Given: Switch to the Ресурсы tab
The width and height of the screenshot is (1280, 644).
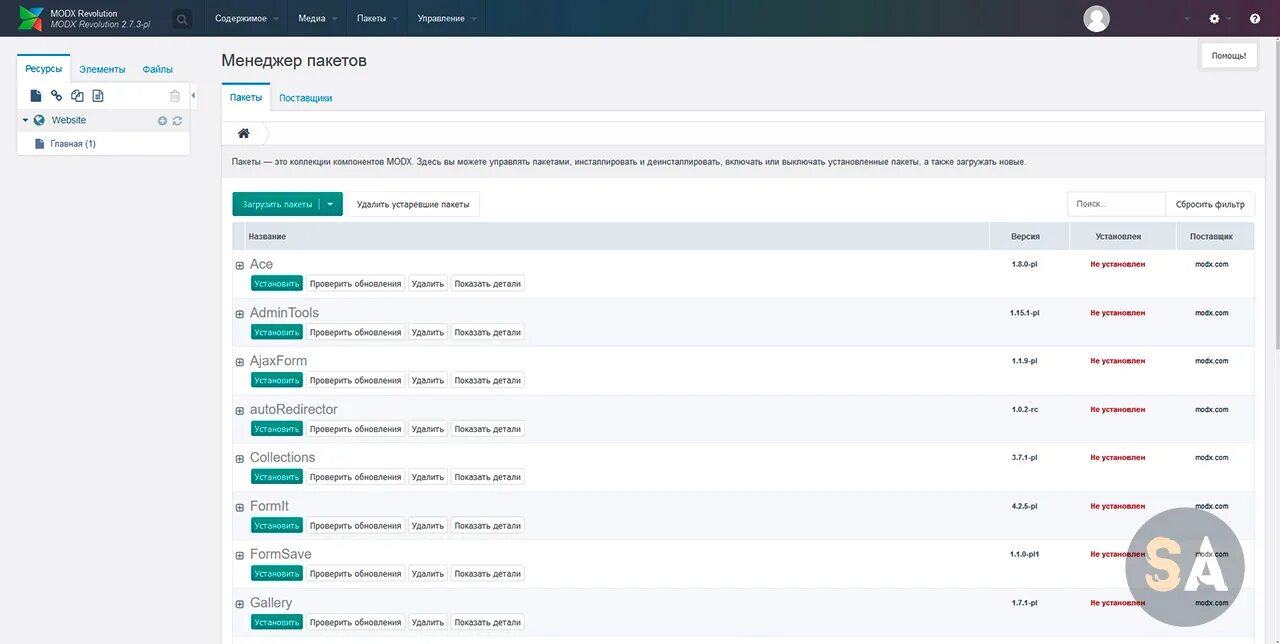Looking at the screenshot, I should pos(44,69).
